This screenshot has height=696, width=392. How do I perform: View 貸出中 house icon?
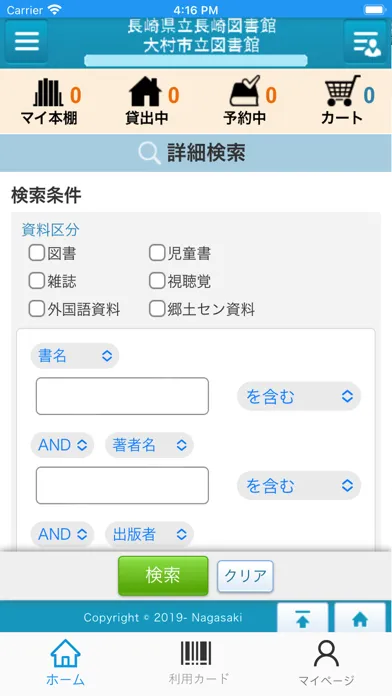pos(145,91)
